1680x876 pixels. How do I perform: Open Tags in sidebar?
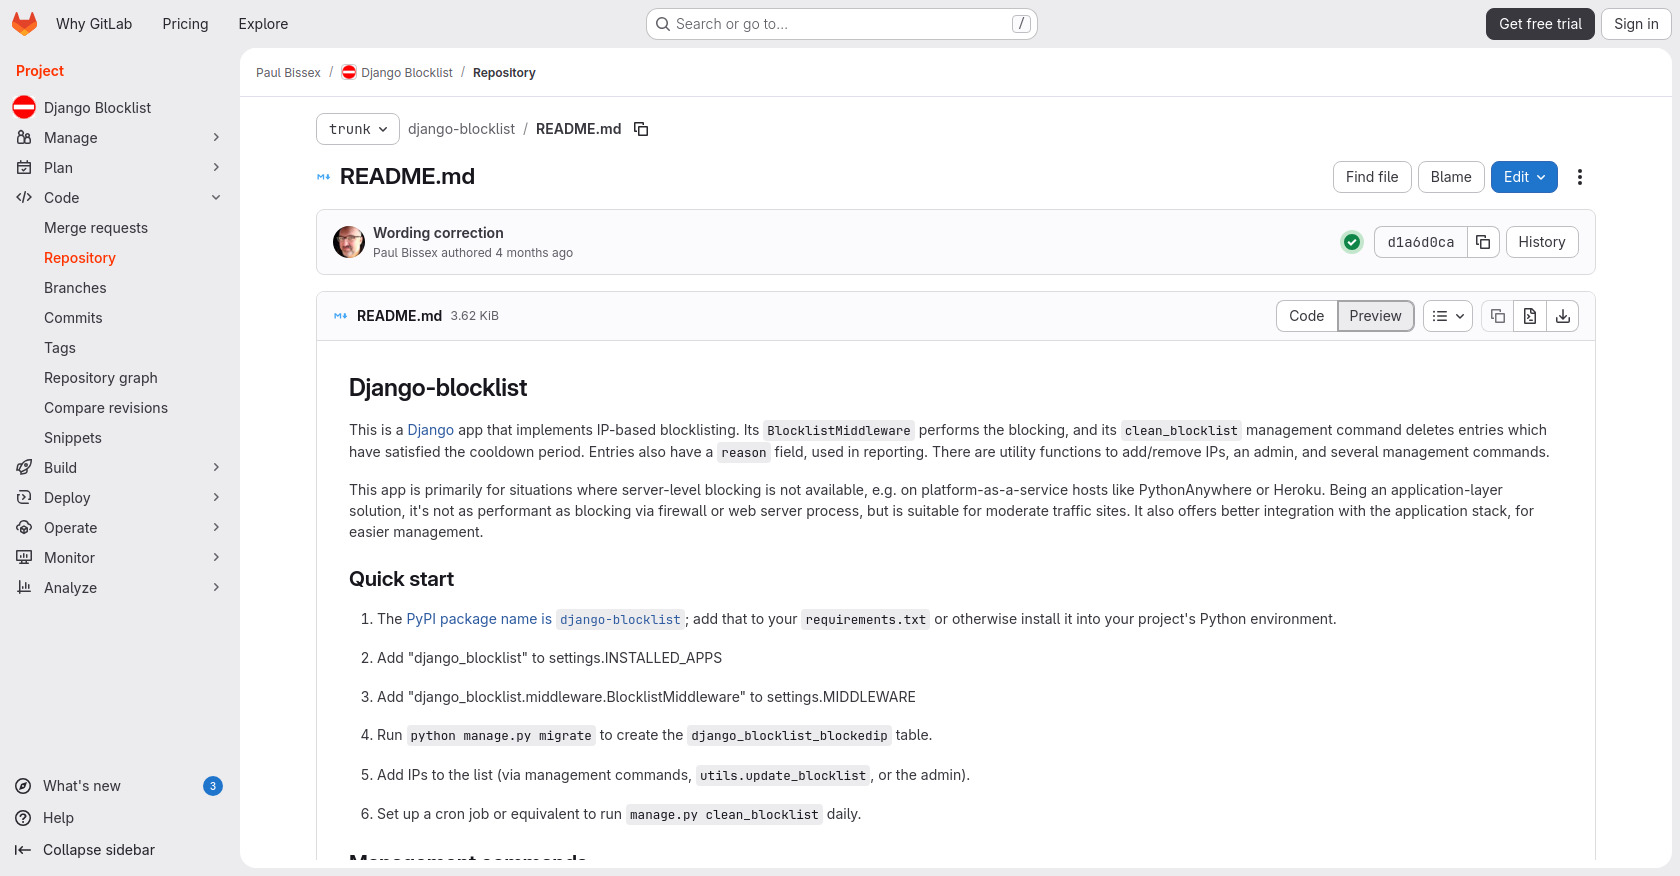point(60,348)
